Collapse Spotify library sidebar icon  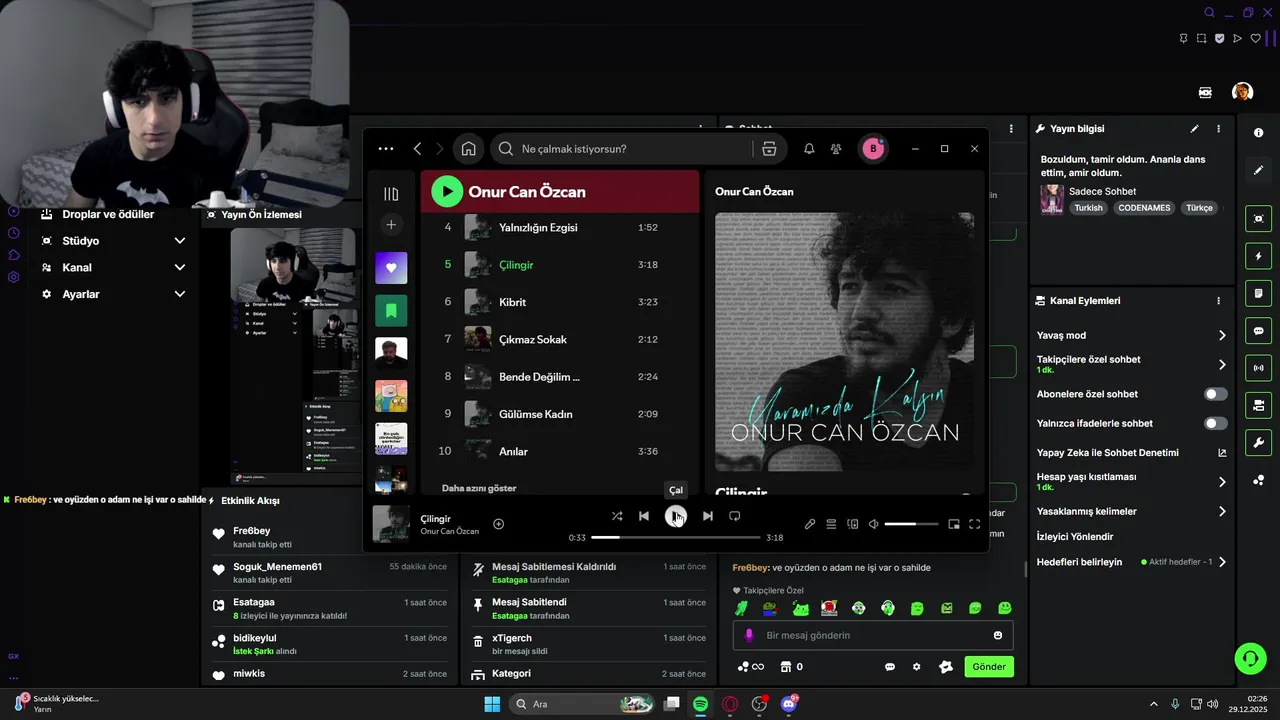[x=391, y=194]
